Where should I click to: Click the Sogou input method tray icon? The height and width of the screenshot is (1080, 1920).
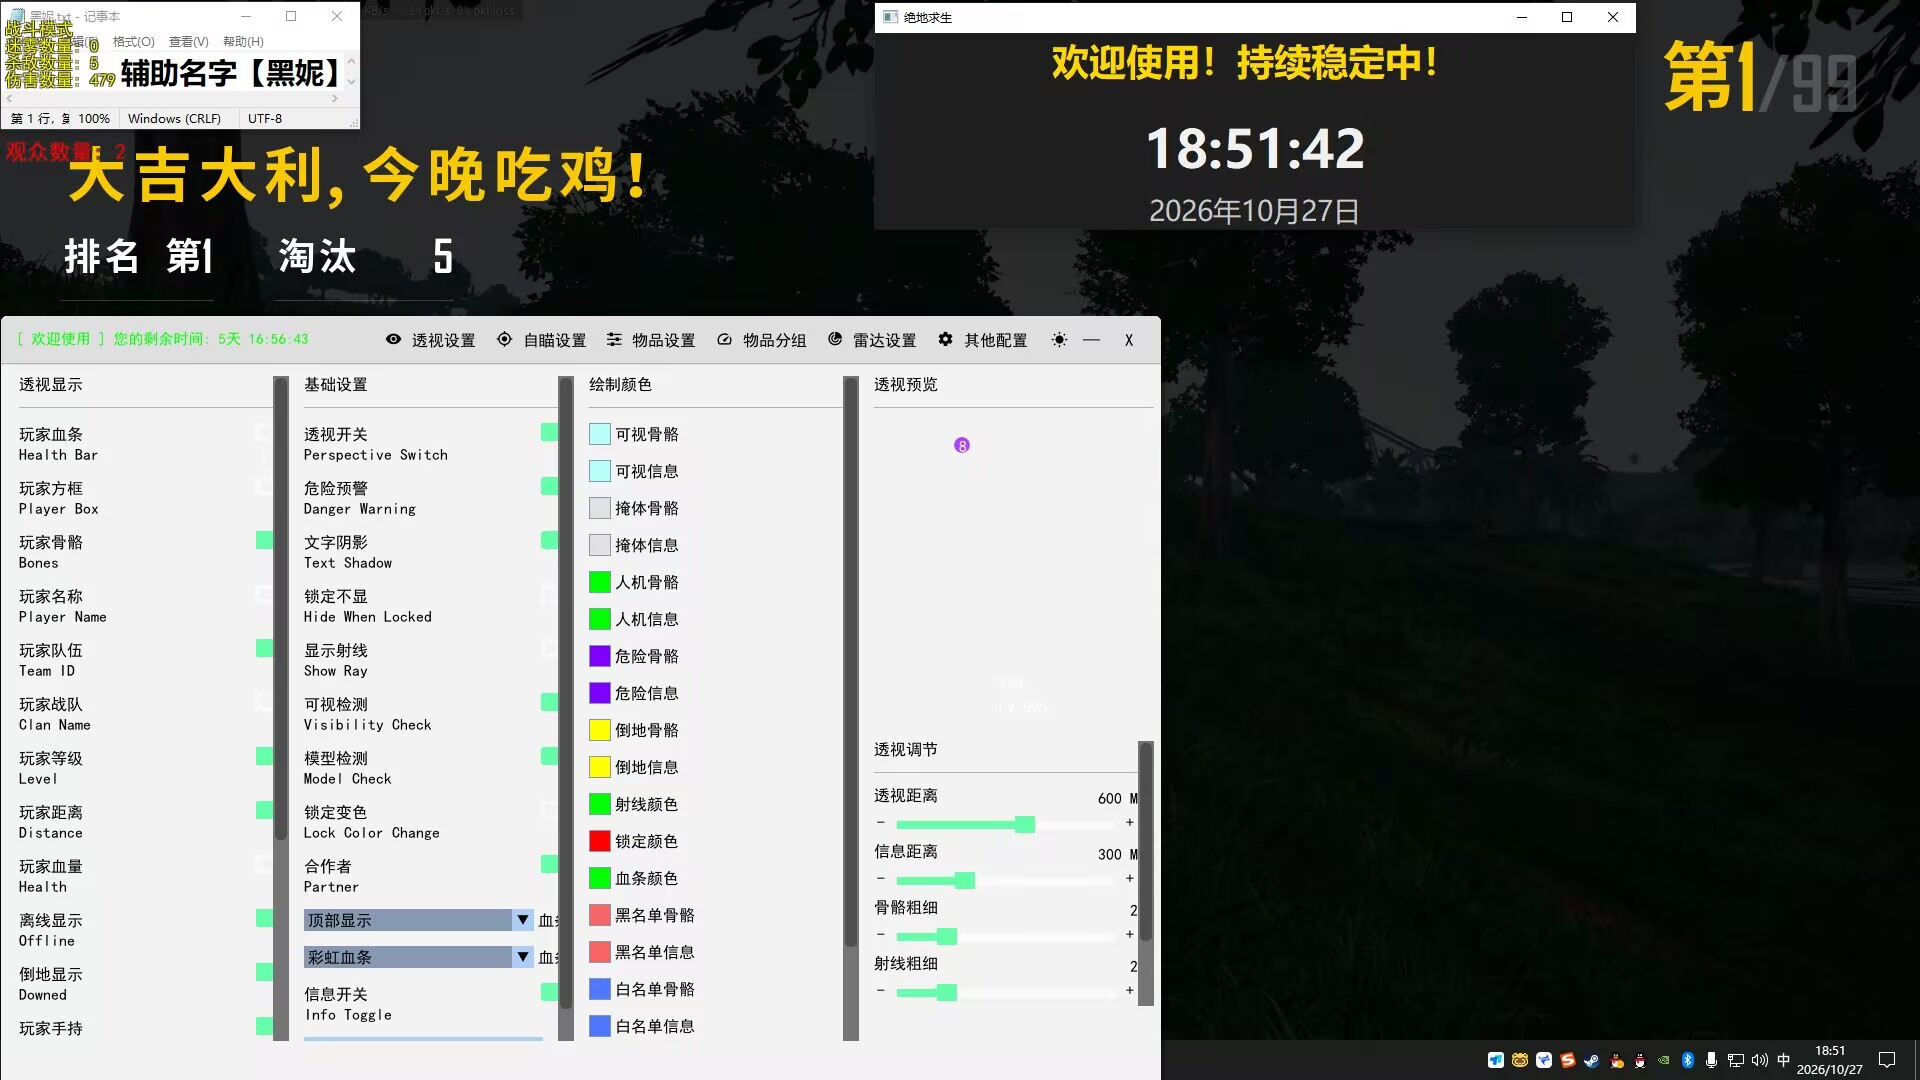[1568, 1060]
